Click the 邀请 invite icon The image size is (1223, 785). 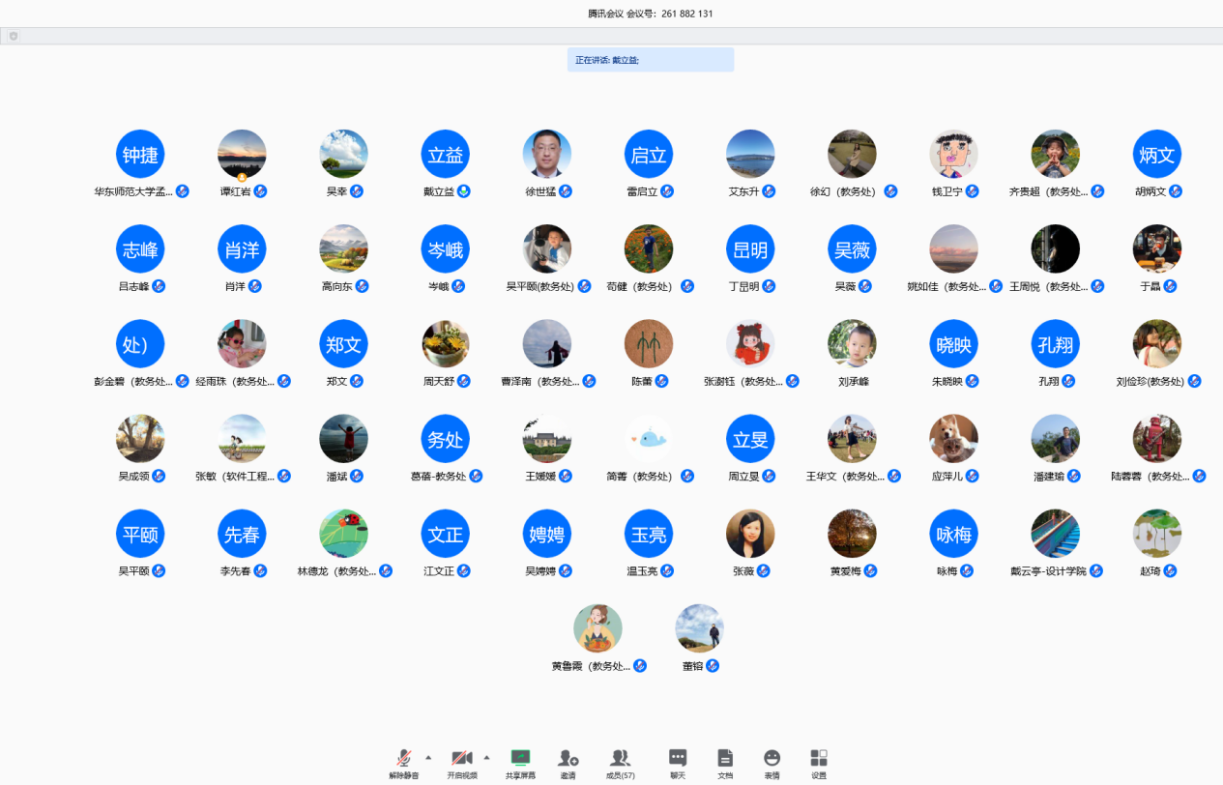(x=568, y=763)
